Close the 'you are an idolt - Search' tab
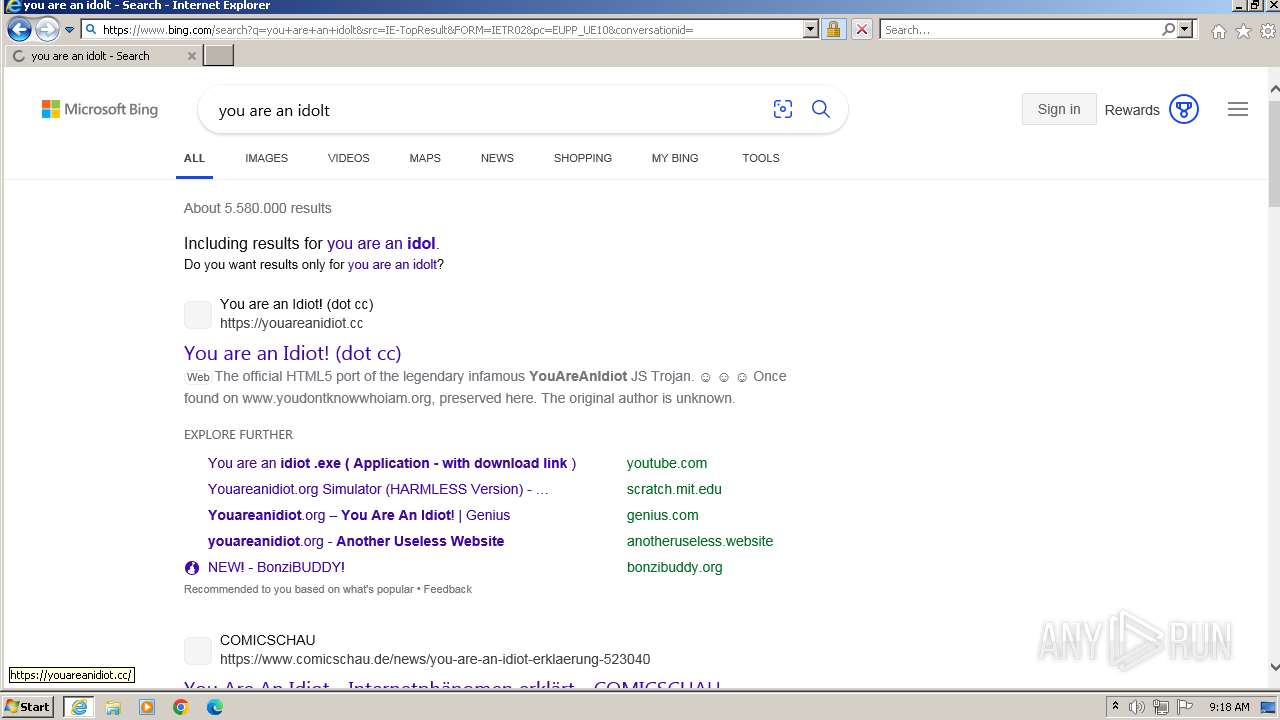 pyautogui.click(x=192, y=56)
